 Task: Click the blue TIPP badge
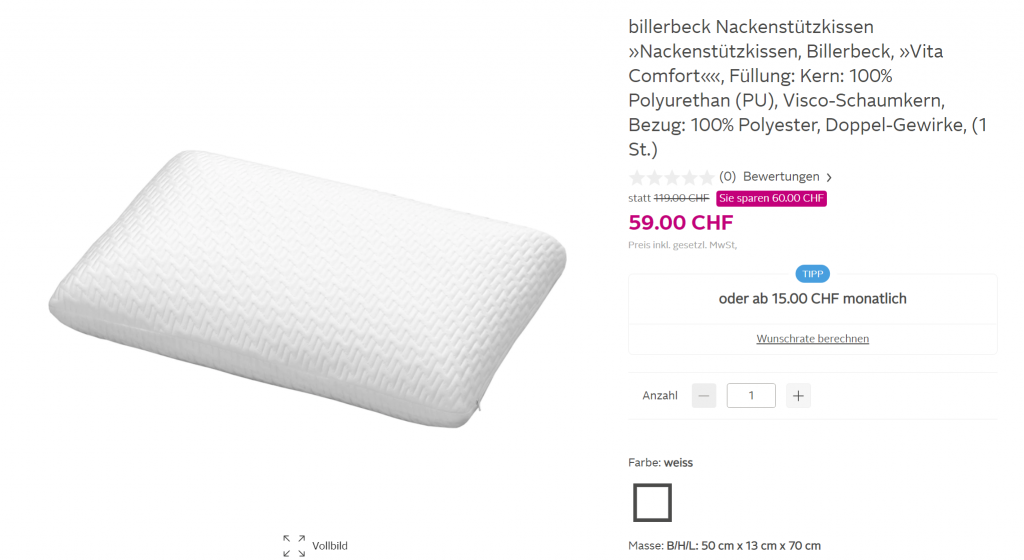coord(812,274)
